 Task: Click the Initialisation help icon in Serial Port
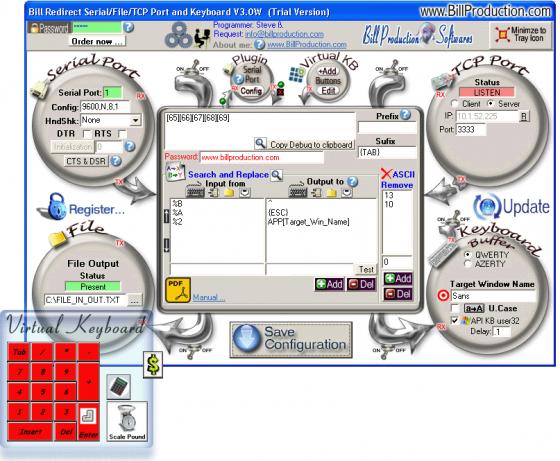point(129,146)
